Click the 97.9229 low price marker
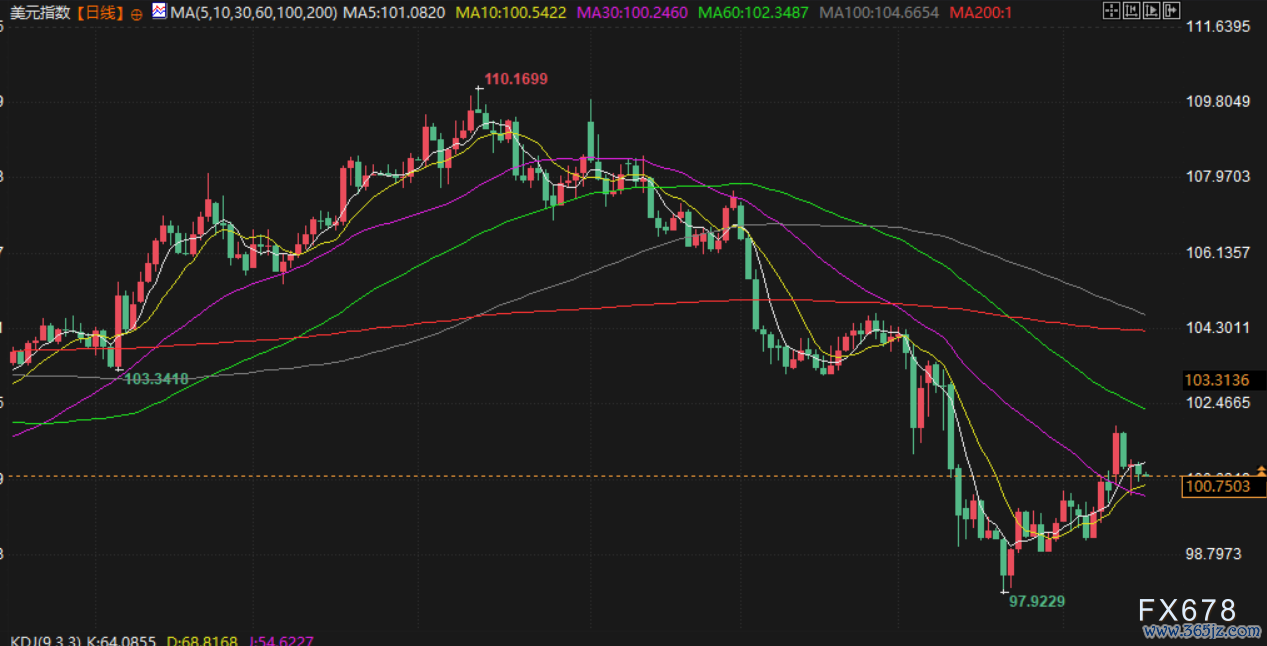The image size is (1267, 646). coord(1037,601)
